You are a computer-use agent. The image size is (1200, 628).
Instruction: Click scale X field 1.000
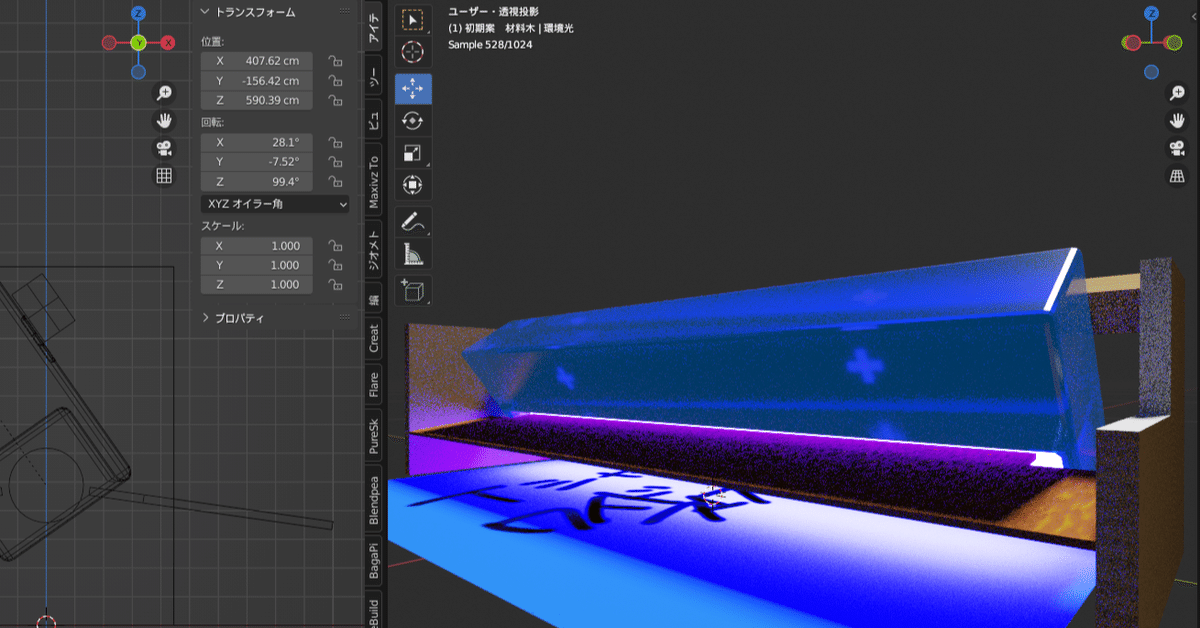[x=257, y=245]
